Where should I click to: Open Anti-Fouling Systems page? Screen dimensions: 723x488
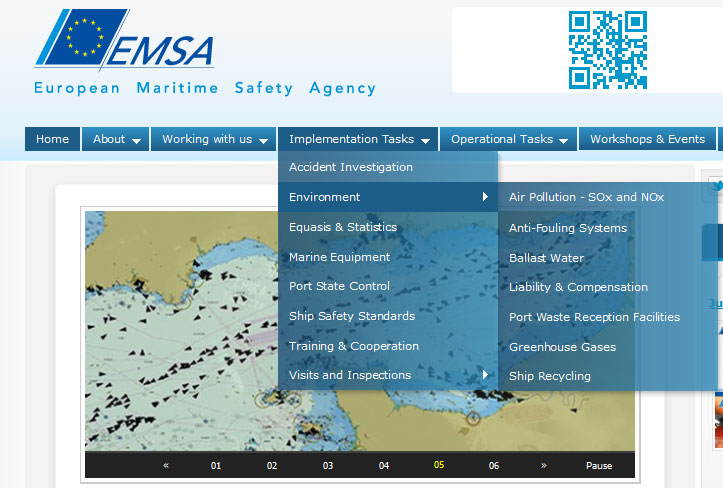(x=568, y=228)
